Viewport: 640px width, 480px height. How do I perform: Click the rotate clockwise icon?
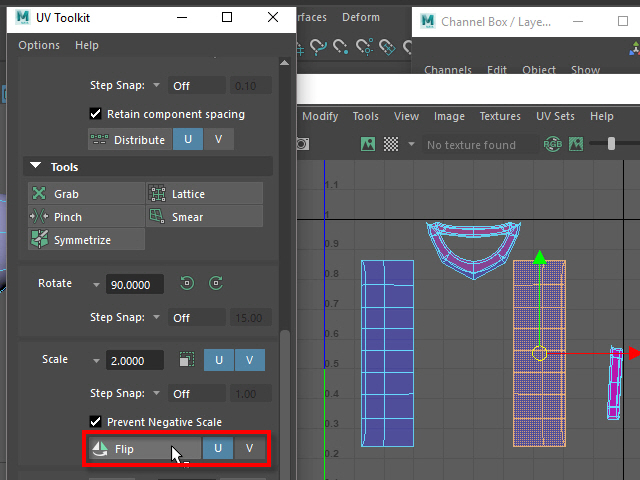pyautogui.click(x=215, y=284)
